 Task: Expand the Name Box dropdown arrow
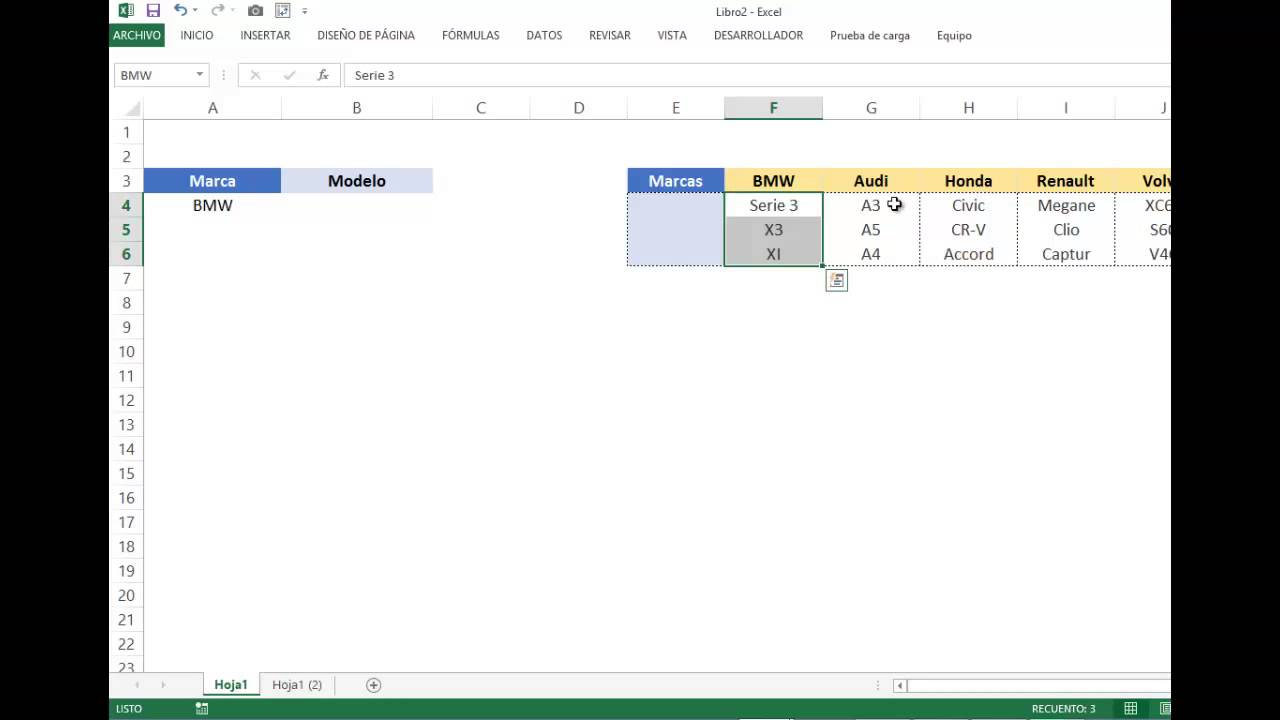(199, 75)
